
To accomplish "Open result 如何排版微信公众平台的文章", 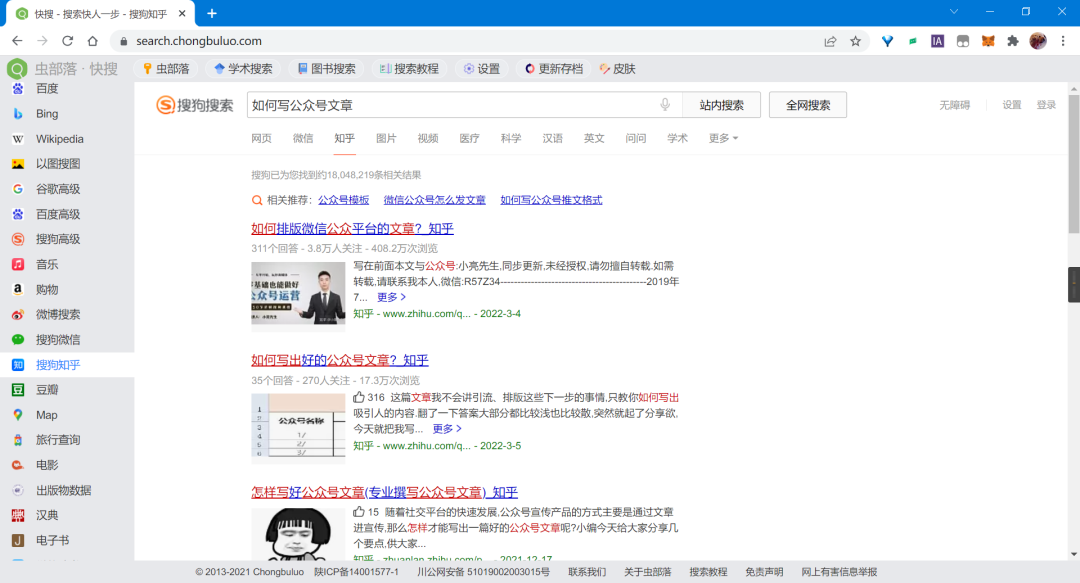I will [352, 229].
